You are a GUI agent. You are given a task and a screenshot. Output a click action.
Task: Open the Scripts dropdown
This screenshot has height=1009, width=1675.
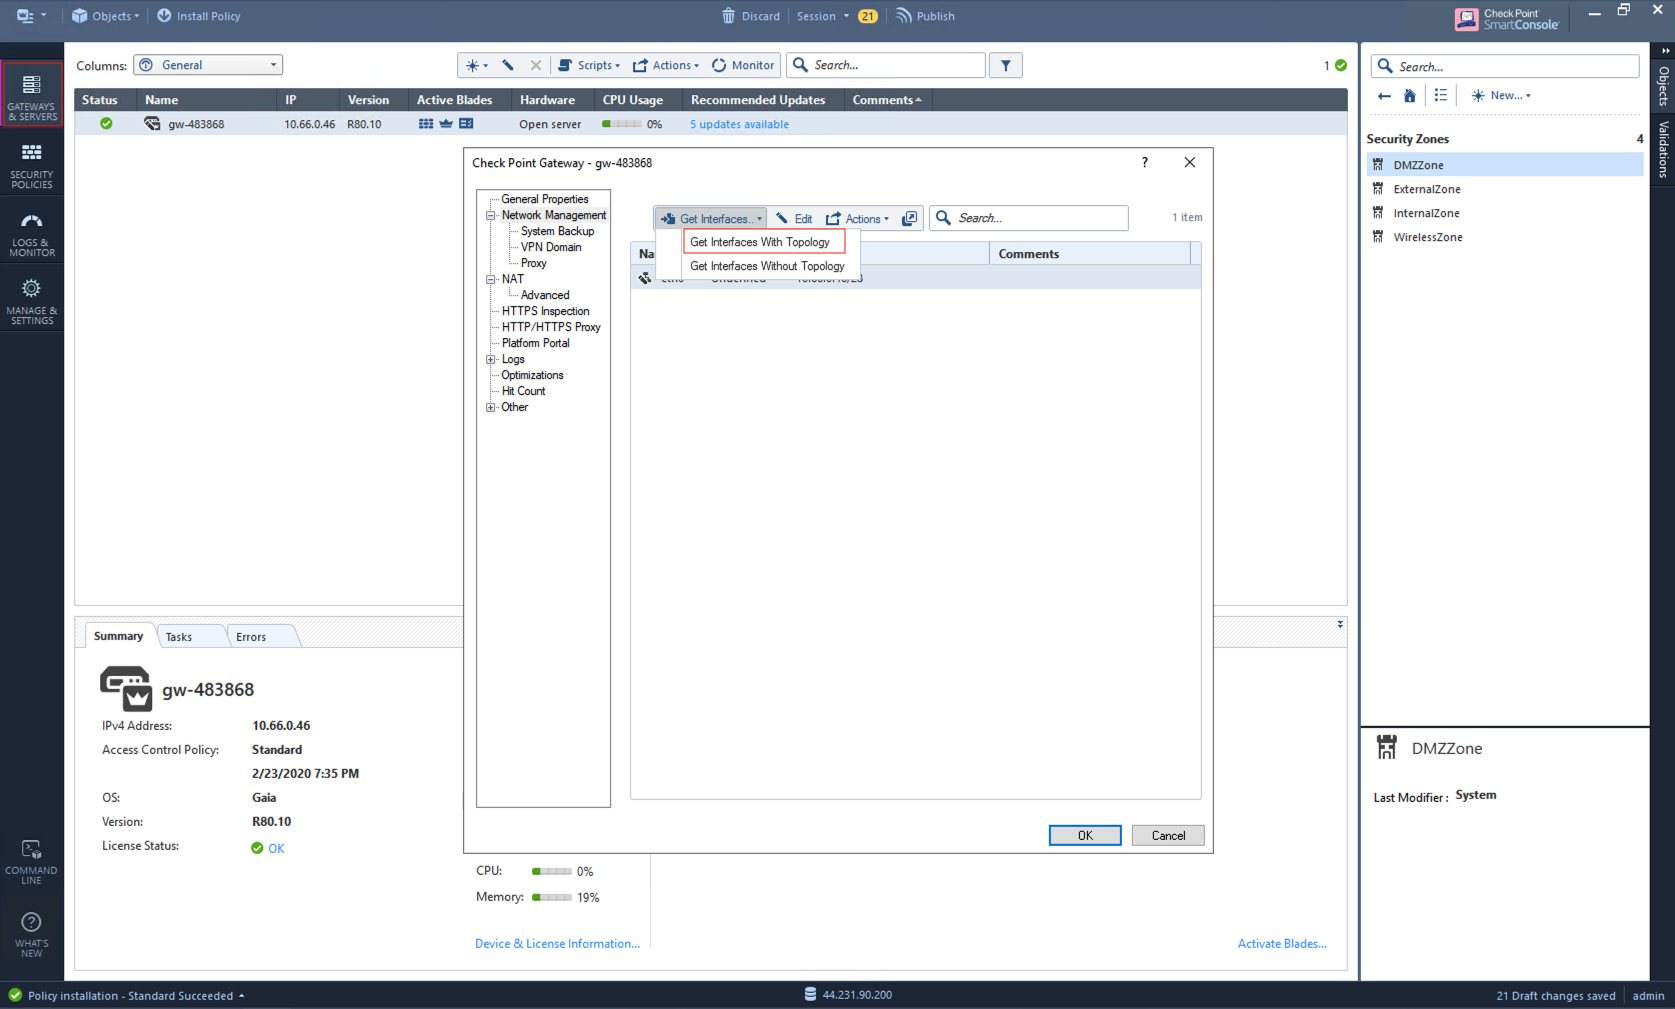pos(590,65)
